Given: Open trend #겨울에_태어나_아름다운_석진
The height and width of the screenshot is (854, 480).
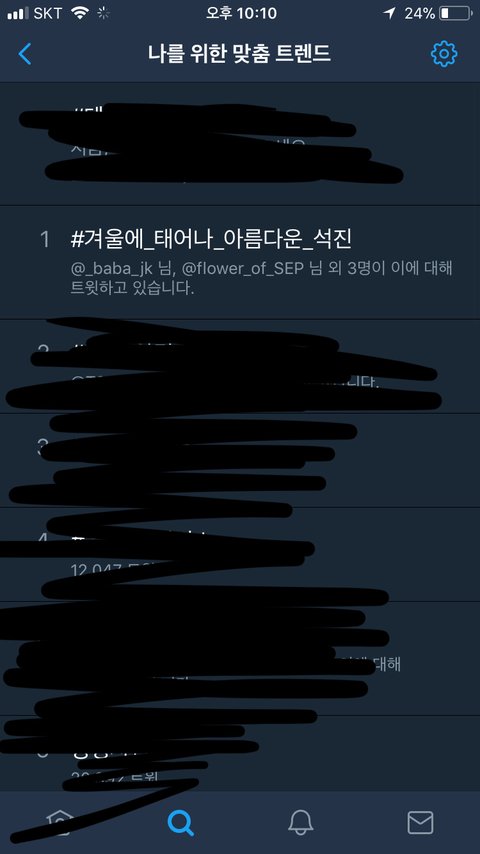Looking at the screenshot, I should [x=240, y=262].
